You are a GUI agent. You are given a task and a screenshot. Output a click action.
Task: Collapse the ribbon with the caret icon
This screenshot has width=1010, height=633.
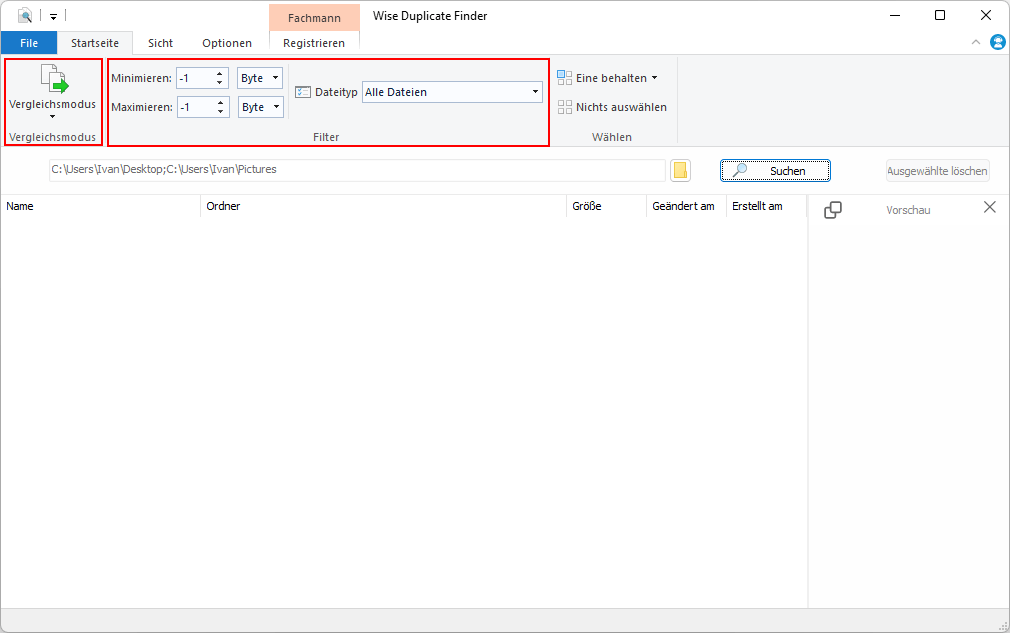(976, 43)
